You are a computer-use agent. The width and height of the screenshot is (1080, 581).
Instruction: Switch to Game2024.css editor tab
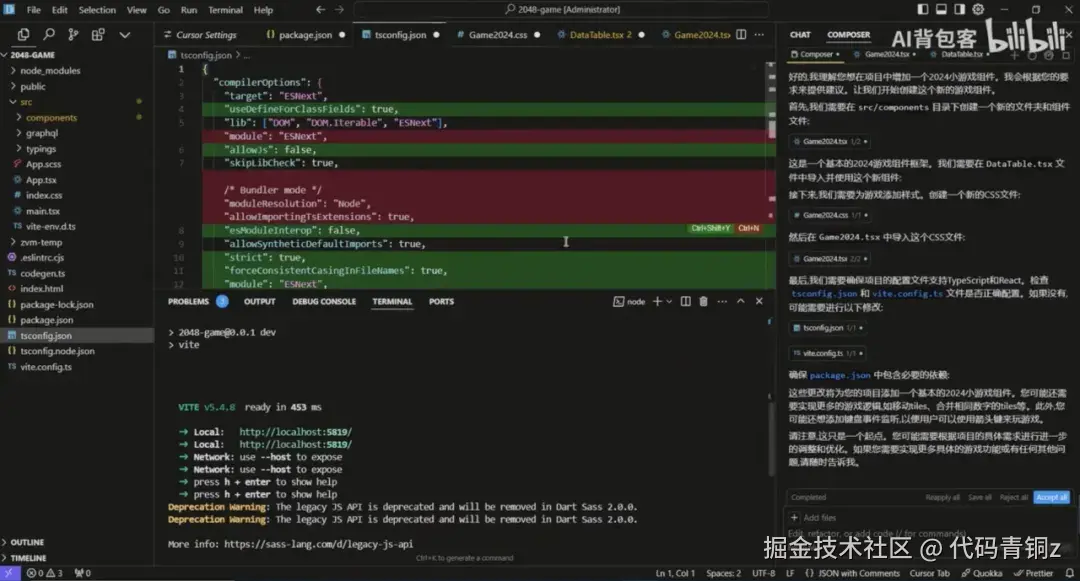tap(497, 34)
